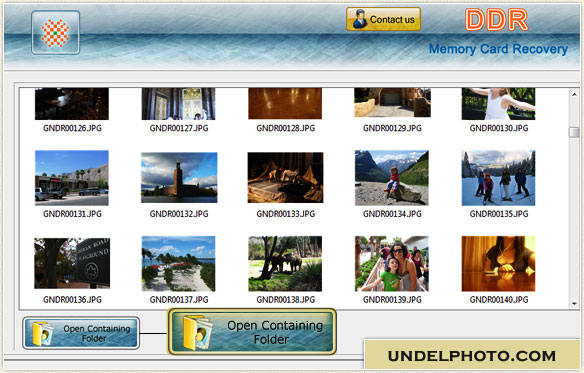Viewport: 584px width, 373px height.
Task: Select thumbnail GNDR00129.JPG
Action: 392,102
